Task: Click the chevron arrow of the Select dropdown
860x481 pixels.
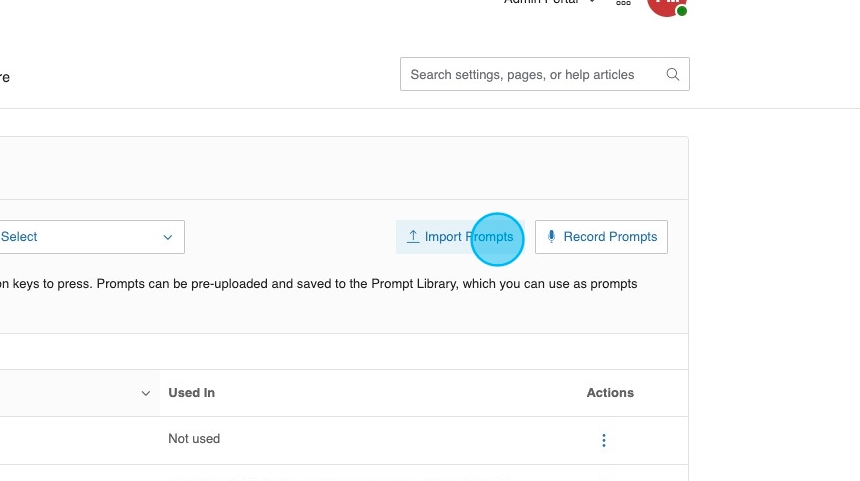Action: pyautogui.click(x=168, y=237)
